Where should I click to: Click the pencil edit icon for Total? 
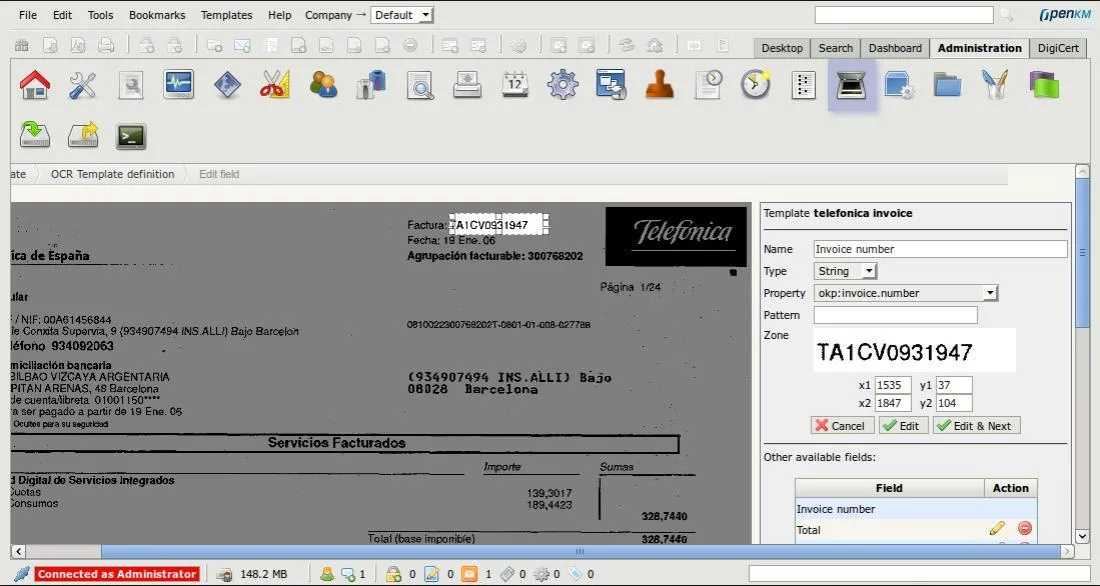tap(997, 528)
